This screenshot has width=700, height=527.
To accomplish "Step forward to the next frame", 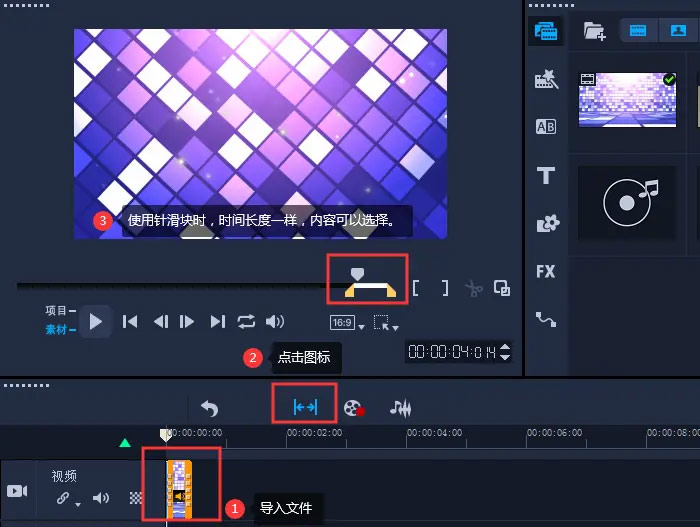I will pyautogui.click(x=187, y=322).
